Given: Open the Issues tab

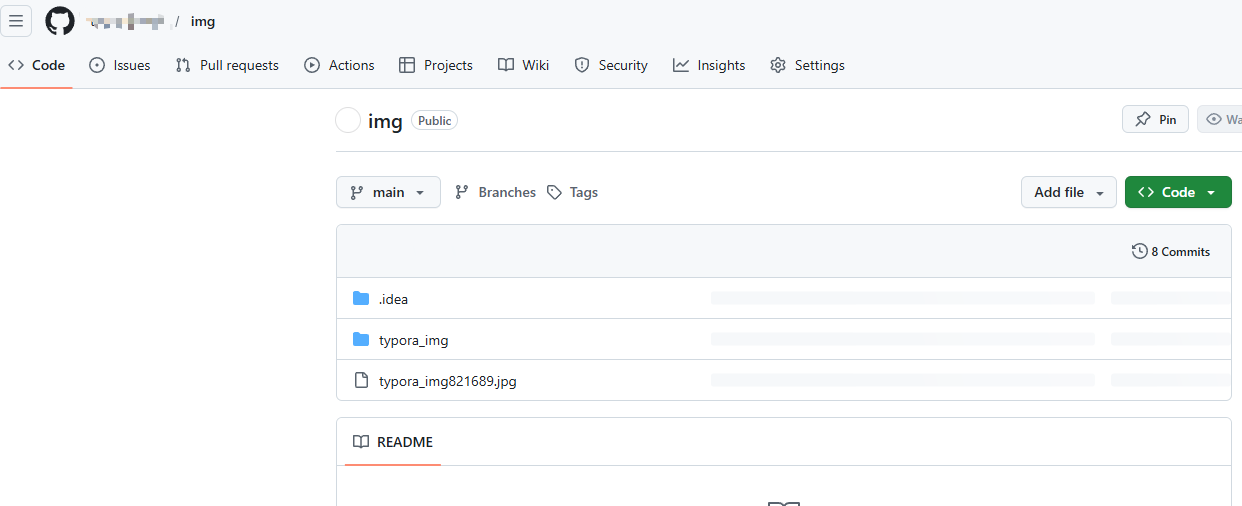Looking at the screenshot, I should 120,65.
